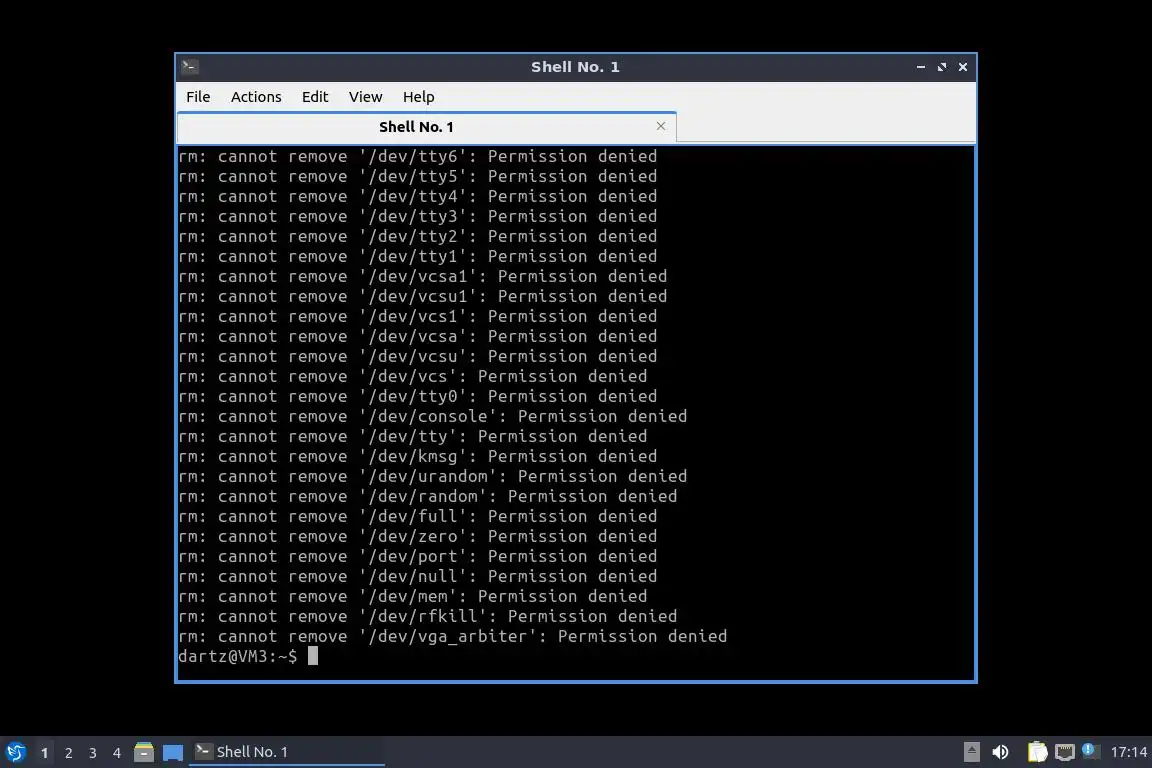Focus Shell No. 1 taskbar entry
1152x768 pixels.
pos(287,752)
